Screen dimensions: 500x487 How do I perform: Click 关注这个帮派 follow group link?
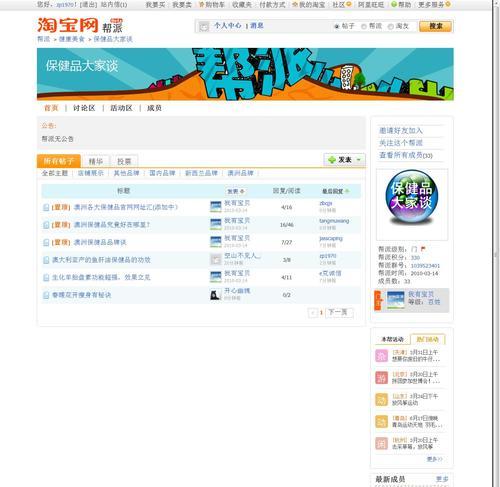401,143
